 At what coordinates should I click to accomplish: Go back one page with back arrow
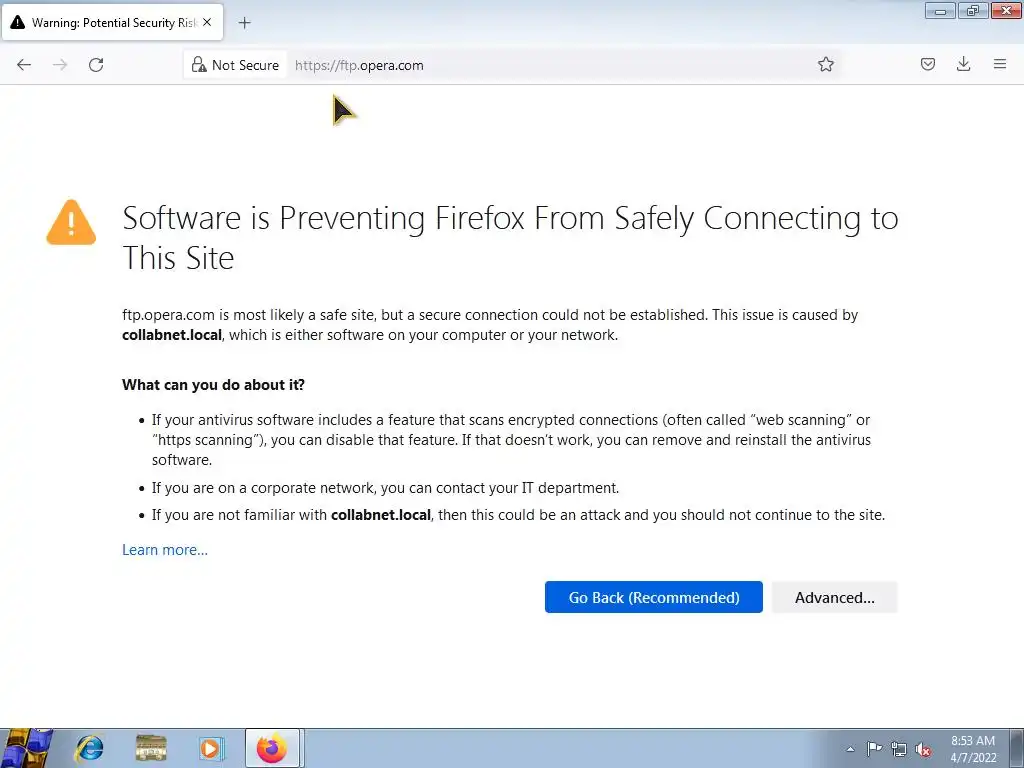24,65
